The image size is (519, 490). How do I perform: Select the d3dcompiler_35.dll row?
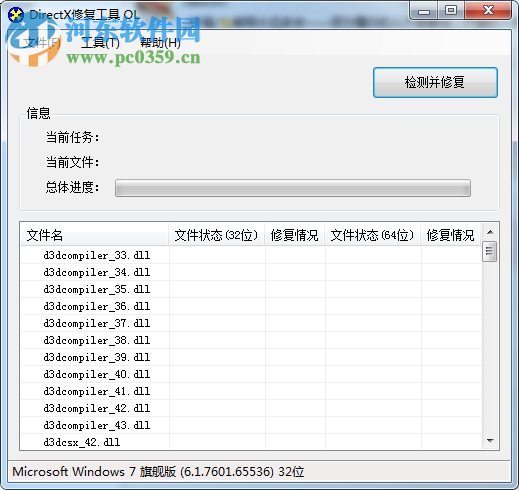pos(251,289)
